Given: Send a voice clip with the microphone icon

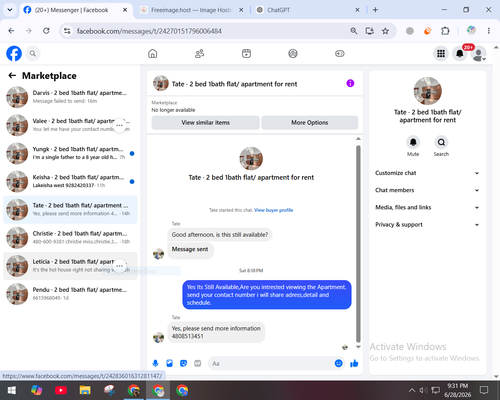Looking at the screenshot, I should pos(155,363).
